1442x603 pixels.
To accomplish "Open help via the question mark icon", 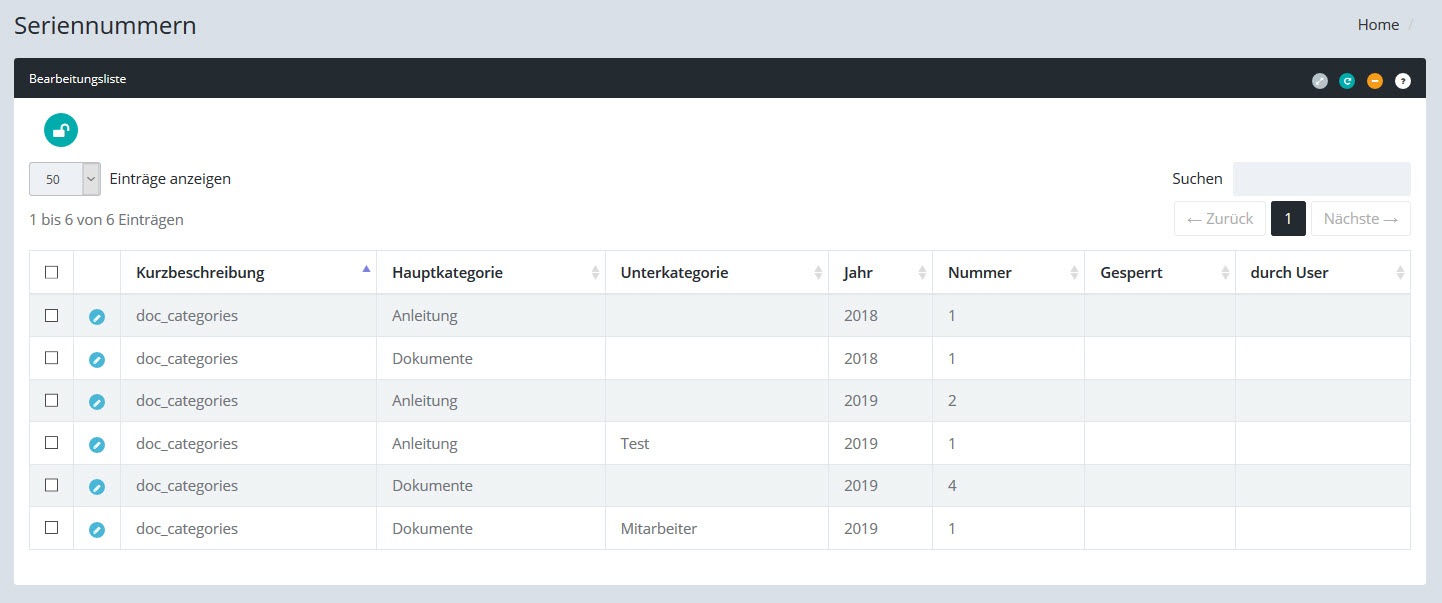I will 1403,81.
